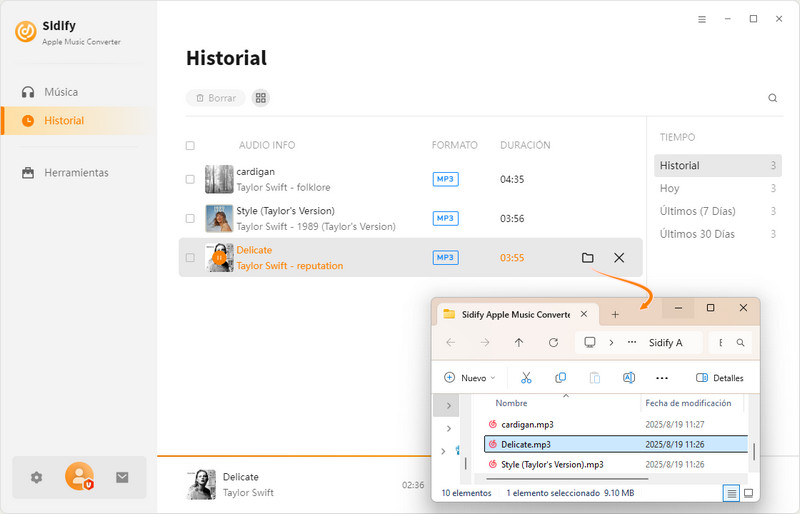Open Herramientas in the sidebar
This screenshot has height=514, width=800.
[x=65, y=173]
